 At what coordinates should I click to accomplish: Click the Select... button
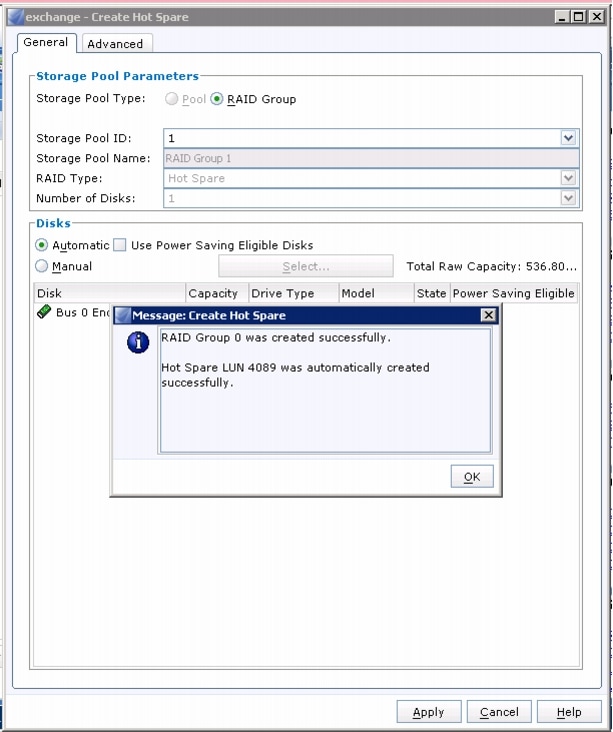[306, 266]
